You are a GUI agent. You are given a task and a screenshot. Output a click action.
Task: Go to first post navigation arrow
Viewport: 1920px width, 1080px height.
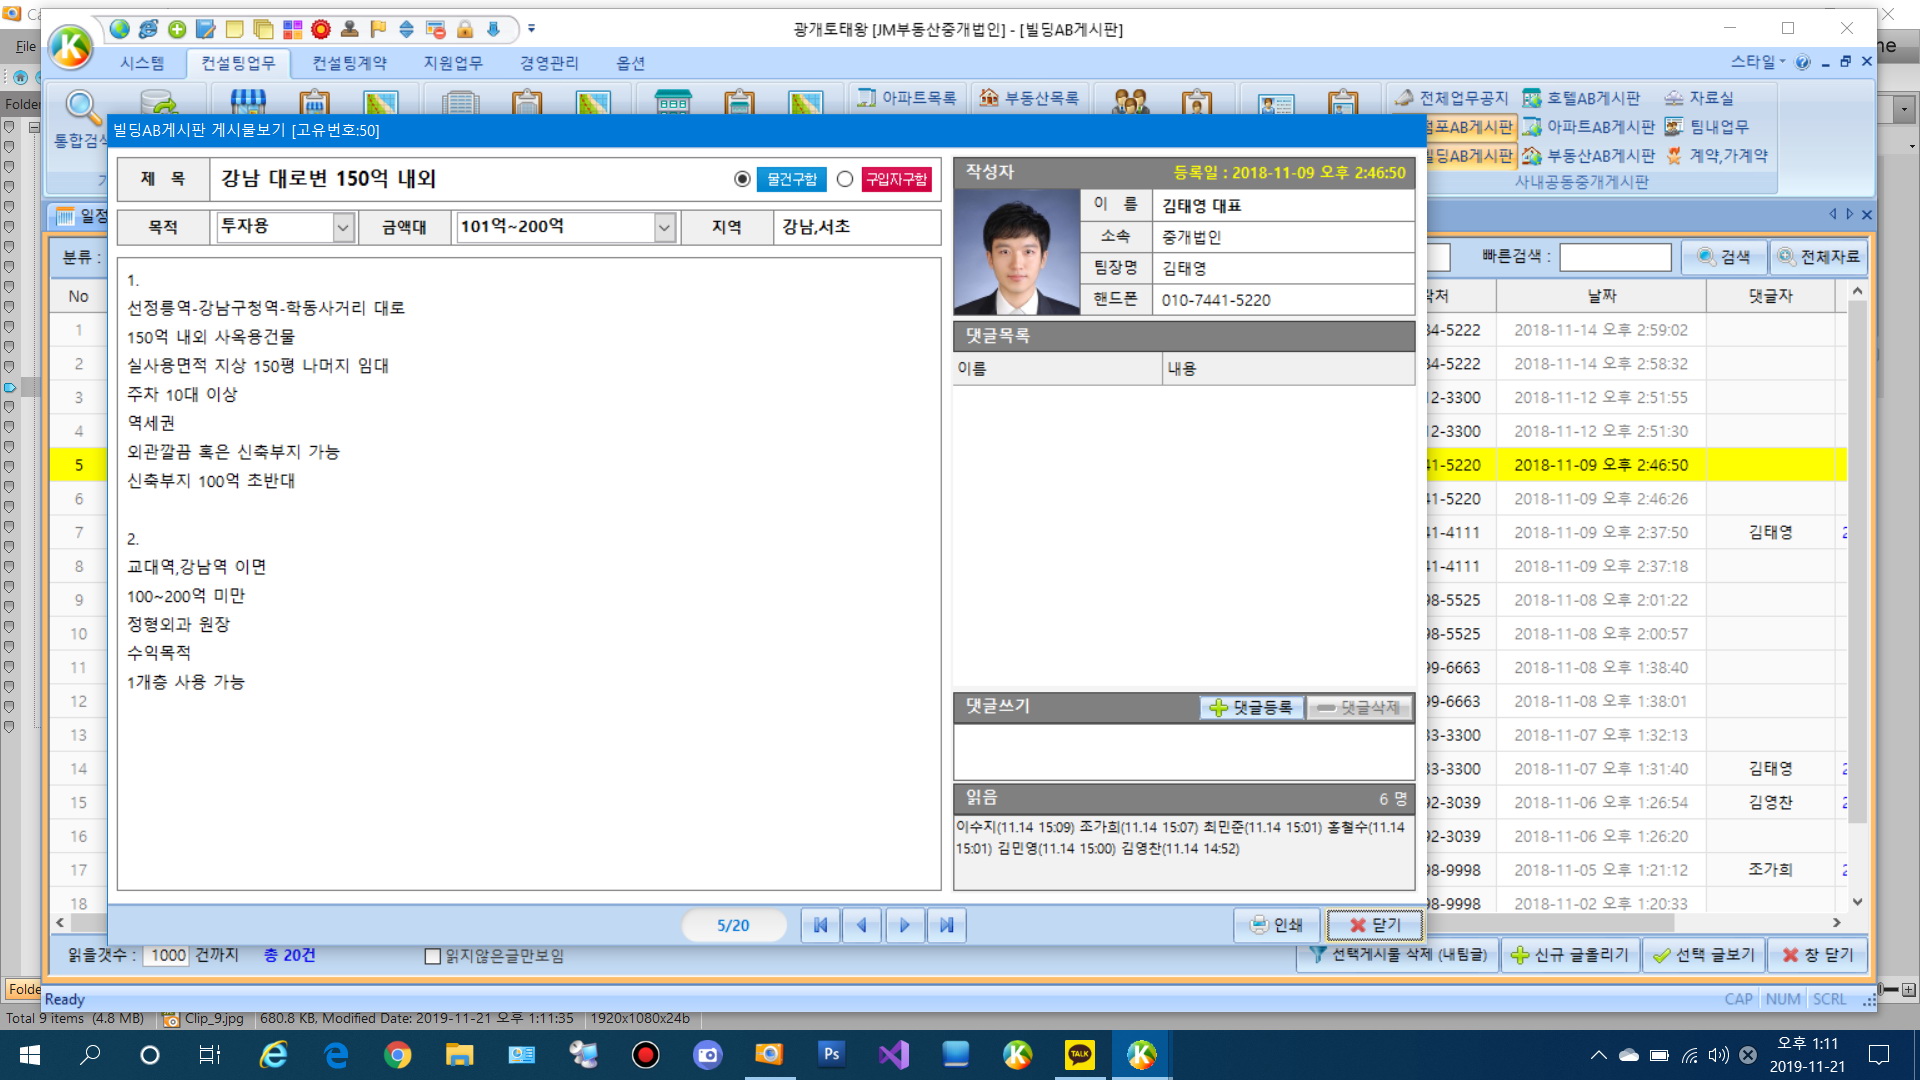click(820, 925)
